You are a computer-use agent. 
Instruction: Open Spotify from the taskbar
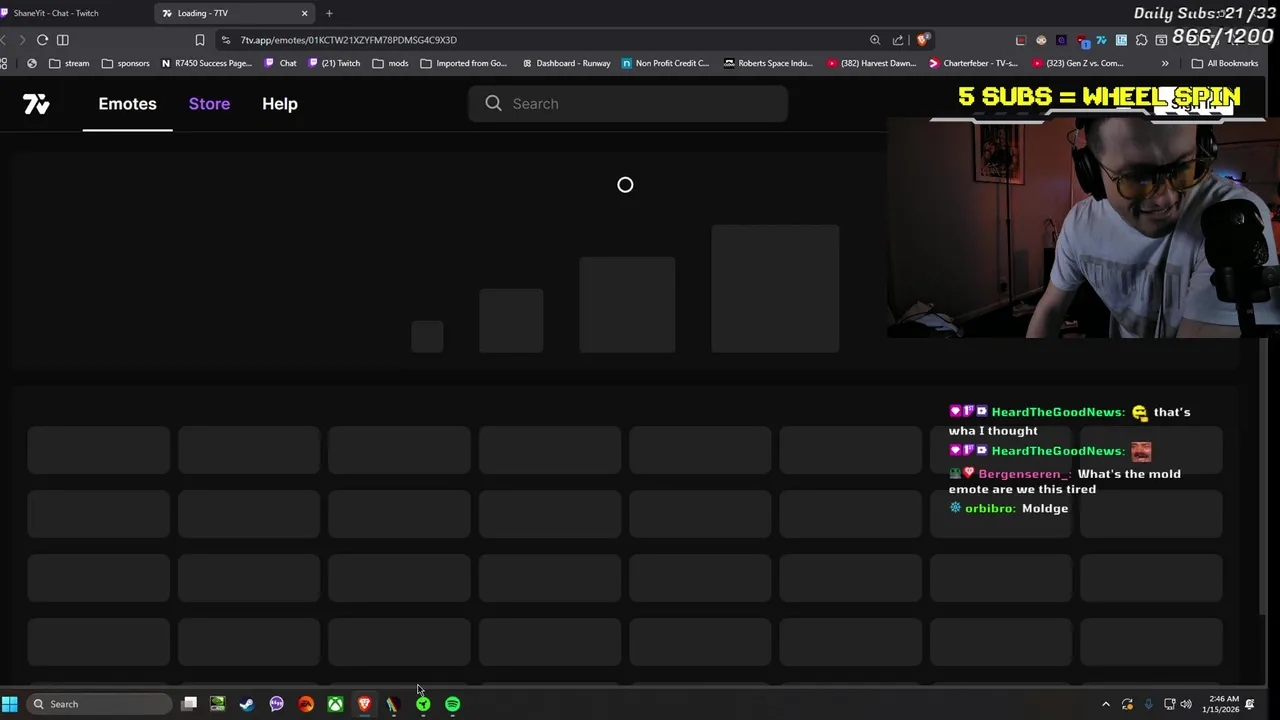[453, 704]
